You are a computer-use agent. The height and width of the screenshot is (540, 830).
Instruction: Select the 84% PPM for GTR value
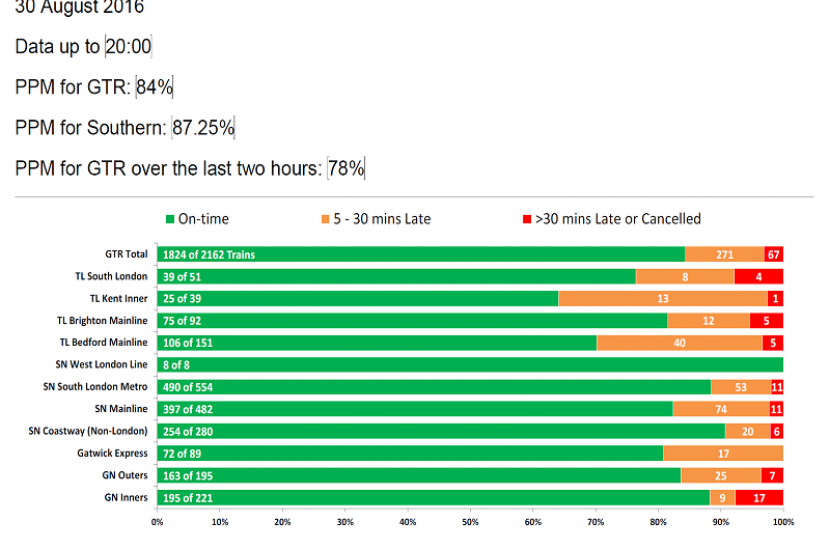(x=155, y=88)
